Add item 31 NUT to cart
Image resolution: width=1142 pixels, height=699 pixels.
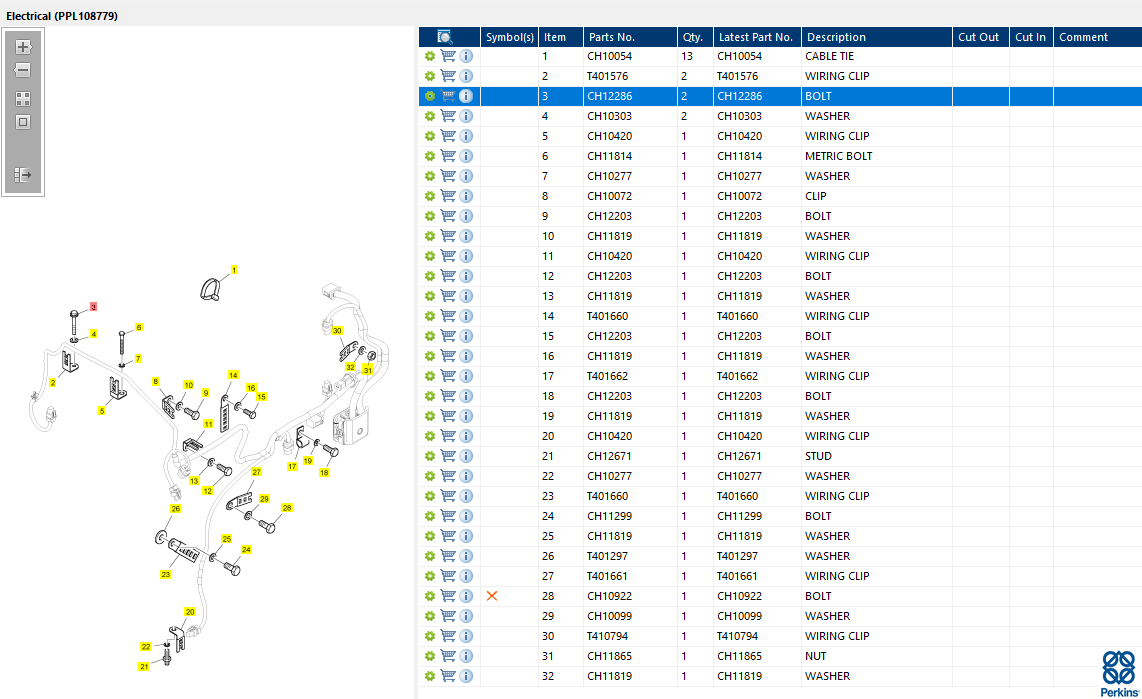click(x=448, y=656)
